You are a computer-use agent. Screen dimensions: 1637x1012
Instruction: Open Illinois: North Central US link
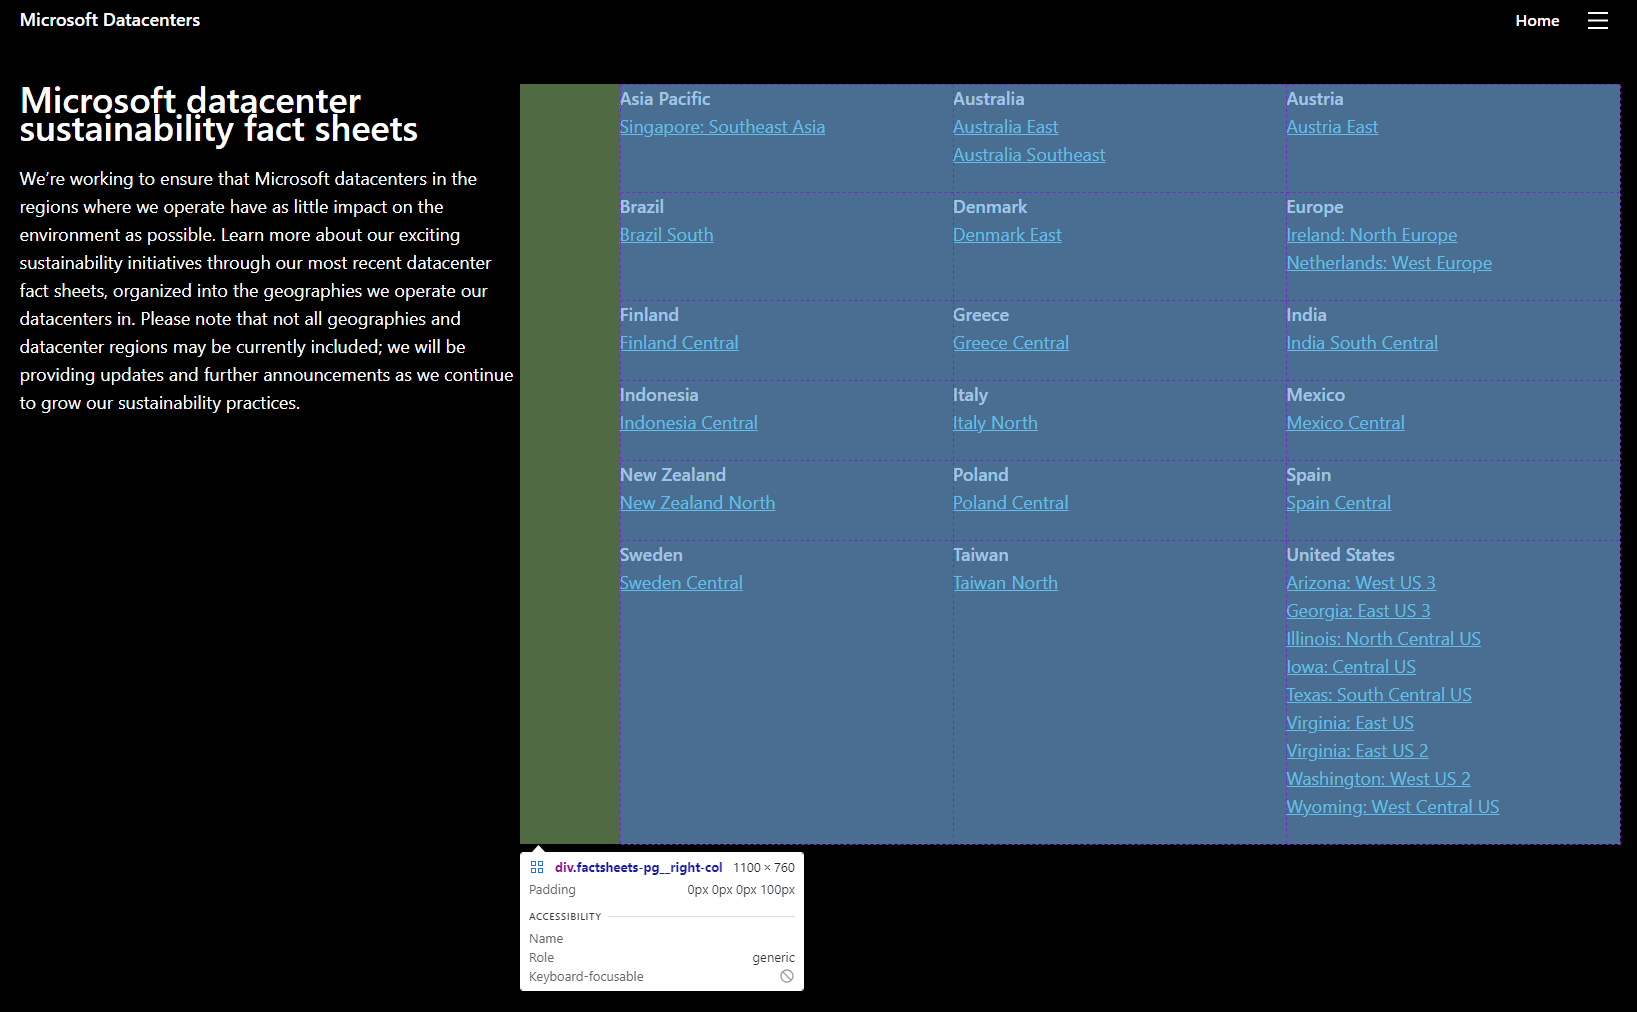(x=1383, y=639)
